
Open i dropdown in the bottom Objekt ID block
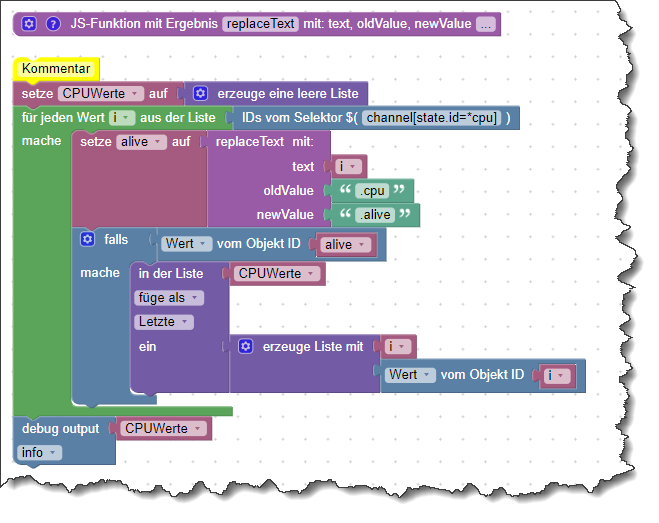tap(557, 375)
